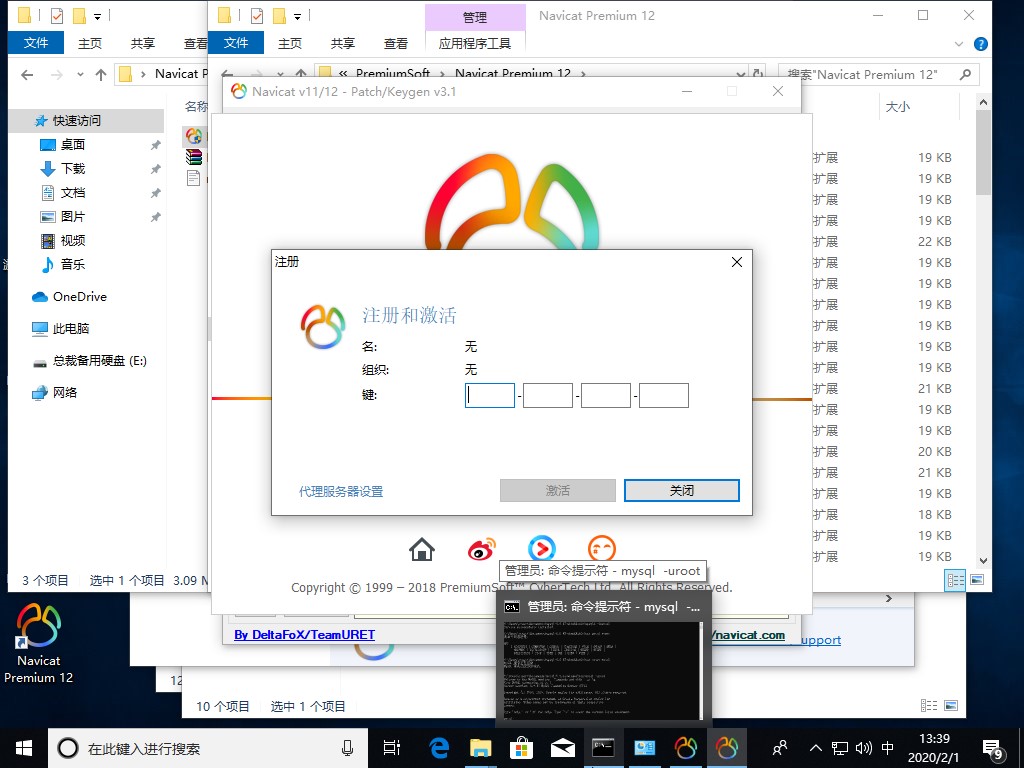The width and height of the screenshot is (1024, 768).
Task: Open quick access toolbar dropdown in Navicat Premium 12 window
Action: [297, 16]
